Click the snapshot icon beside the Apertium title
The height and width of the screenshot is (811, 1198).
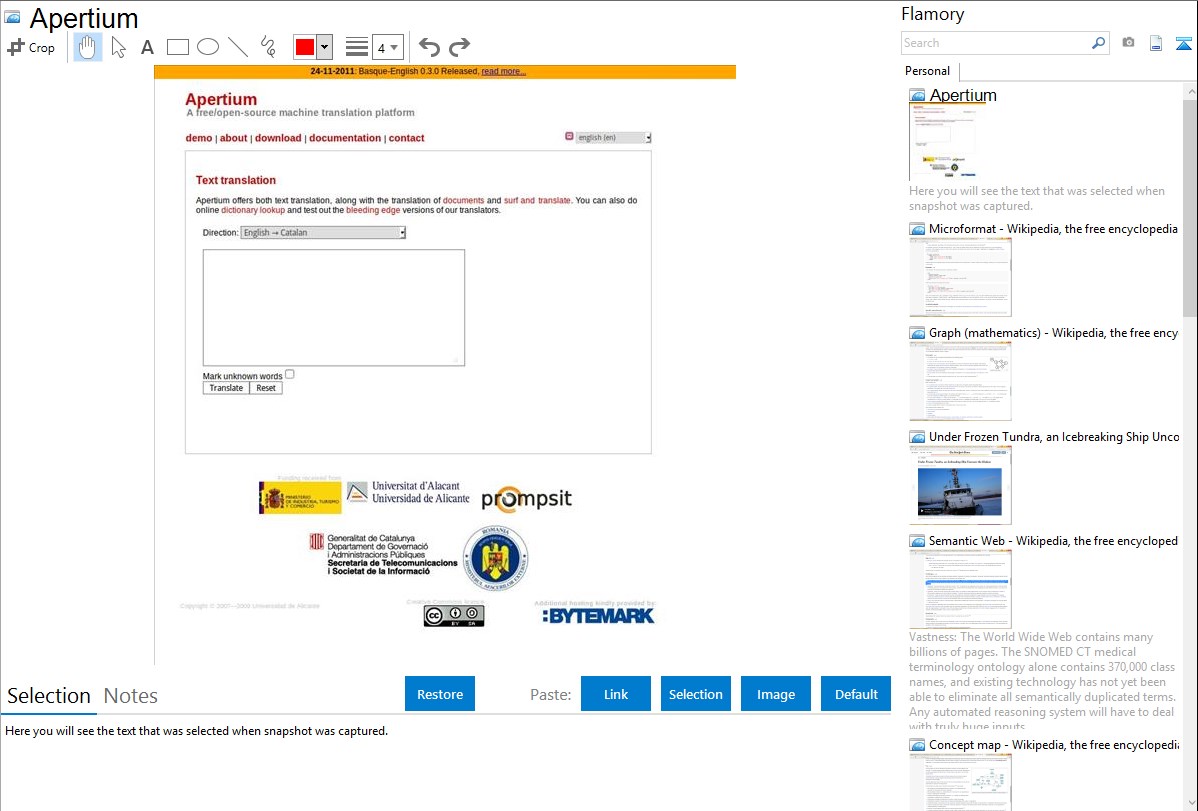(x=12, y=17)
